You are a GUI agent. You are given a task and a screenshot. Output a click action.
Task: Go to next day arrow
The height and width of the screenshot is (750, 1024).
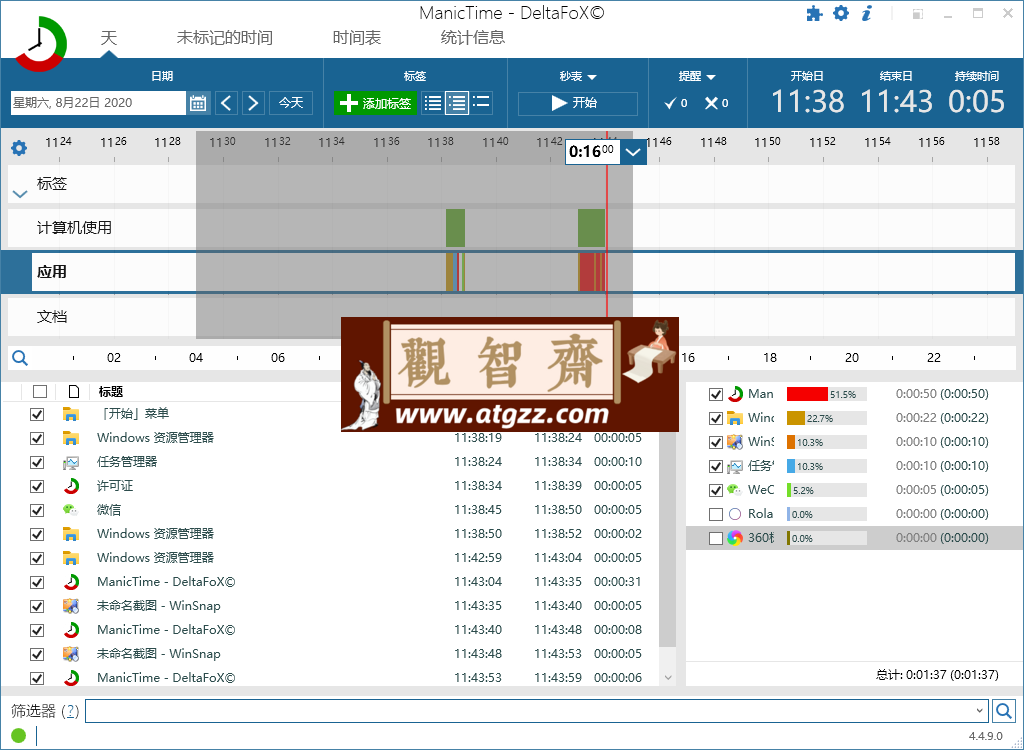[x=253, y=103]
